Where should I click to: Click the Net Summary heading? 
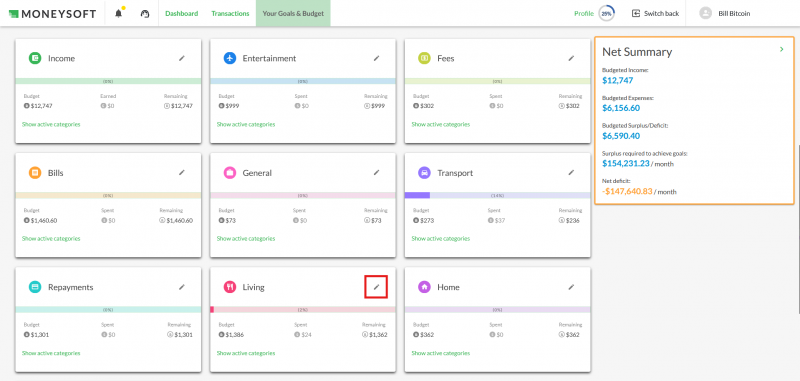tap(637, 52)
